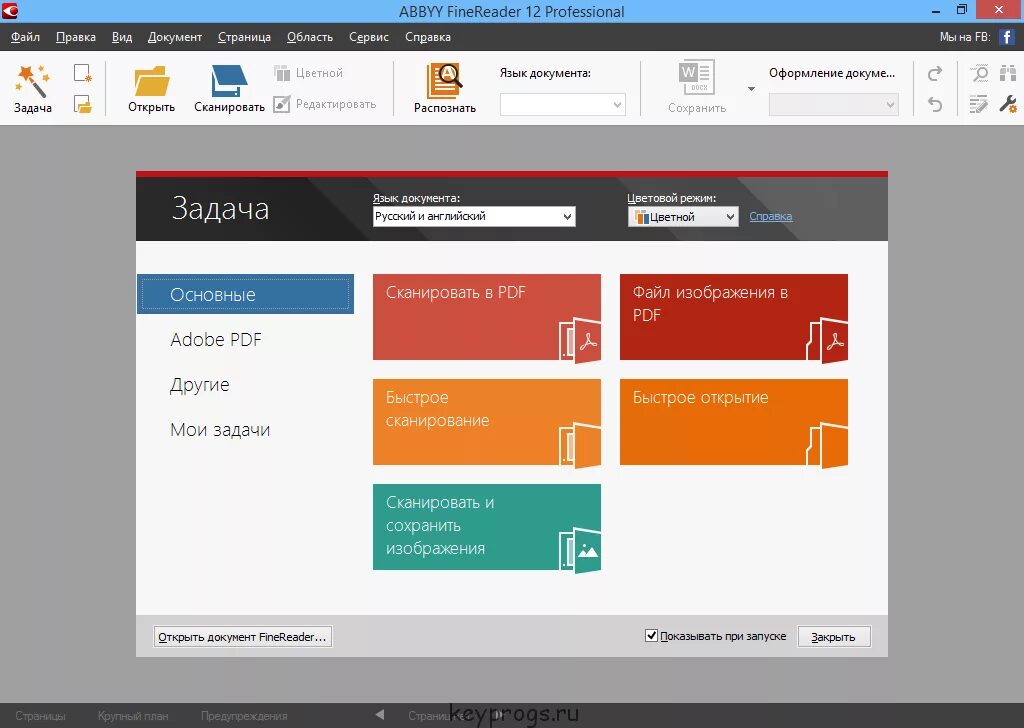The image size is (1024, 728).
Task: Open the Facebook page icon
Action: pos(1006,37)
